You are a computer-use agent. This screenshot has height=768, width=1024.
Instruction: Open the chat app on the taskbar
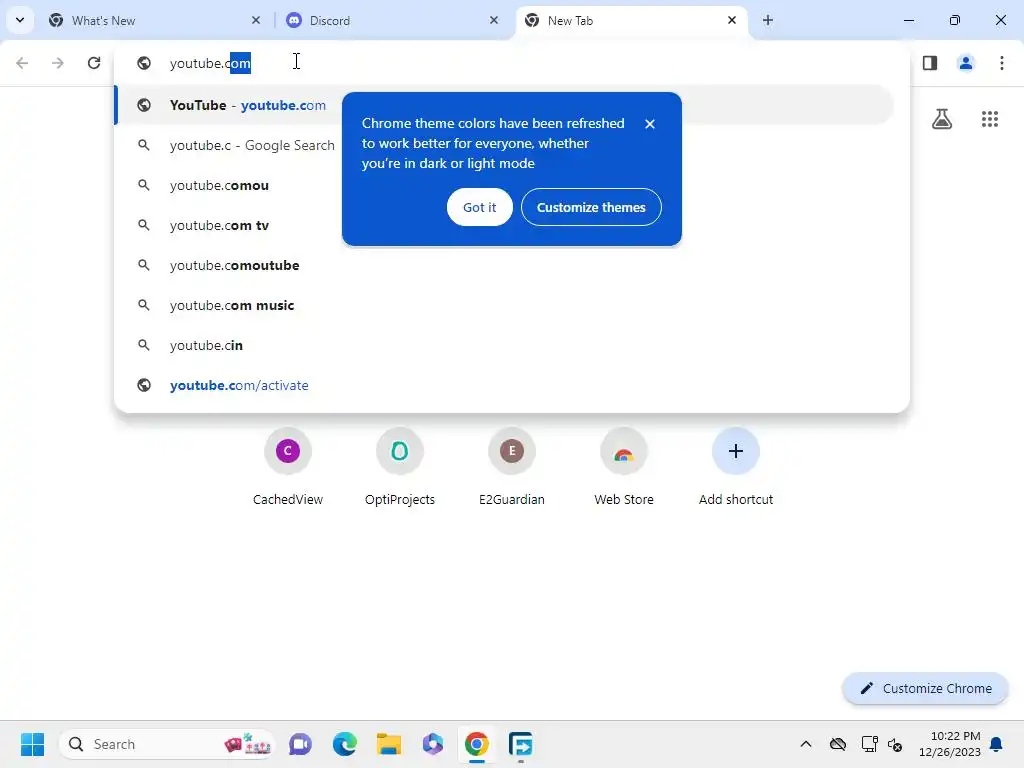point(300,744)
